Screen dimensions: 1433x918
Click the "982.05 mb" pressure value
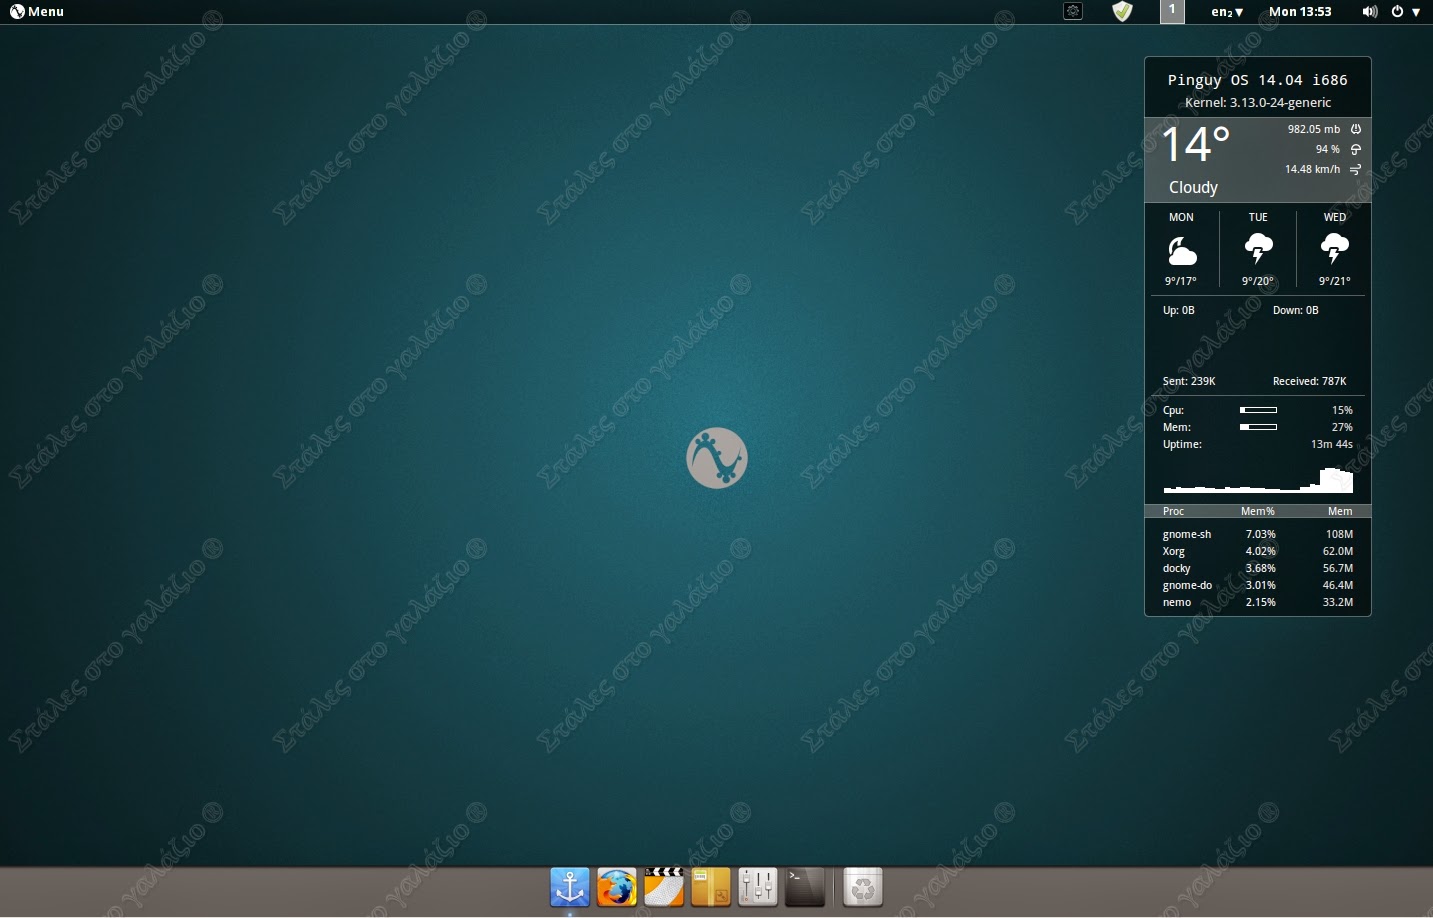(1314, 129)
